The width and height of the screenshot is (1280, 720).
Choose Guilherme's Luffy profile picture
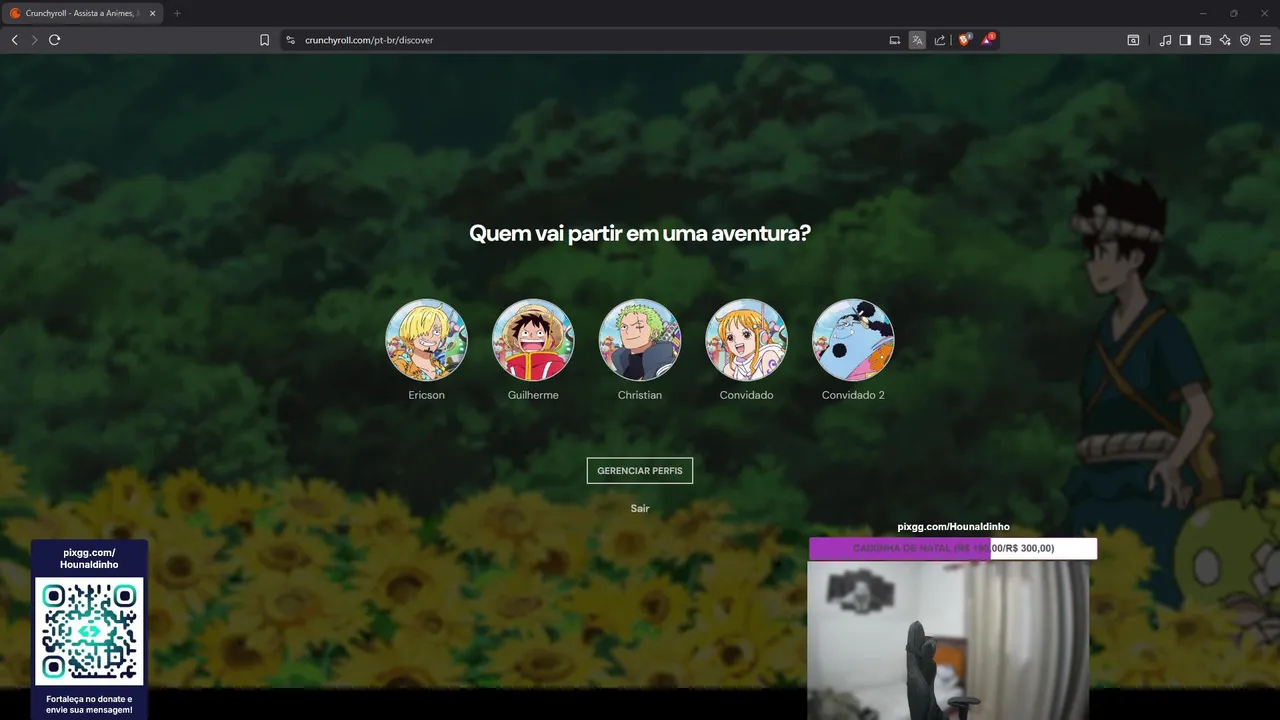pos(533,340)
